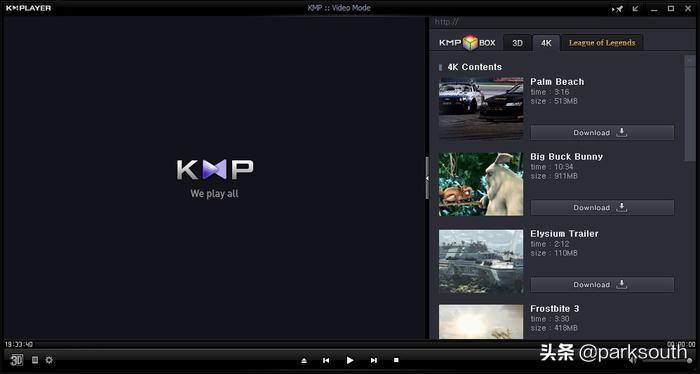Viewport: 700px width, 374px height.
Task: Open a file with the eject icon
Action: coord(304,360)
